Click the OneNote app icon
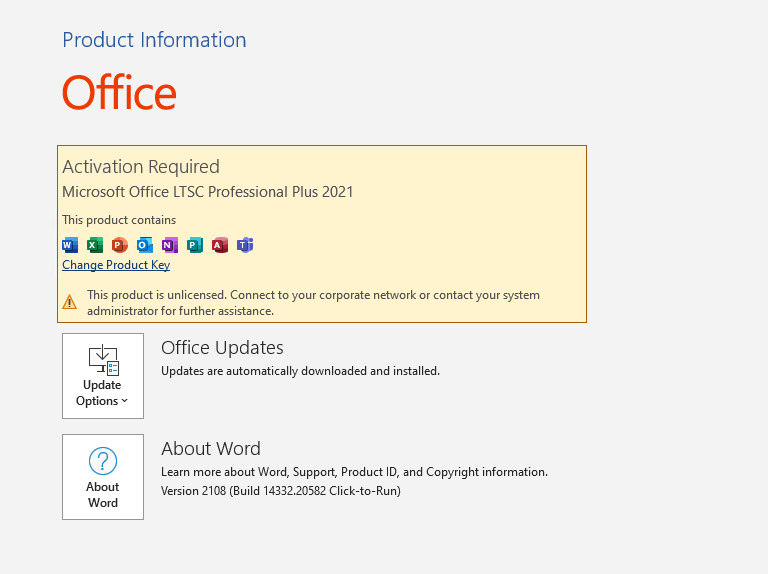768x574 pixels. 169,245
